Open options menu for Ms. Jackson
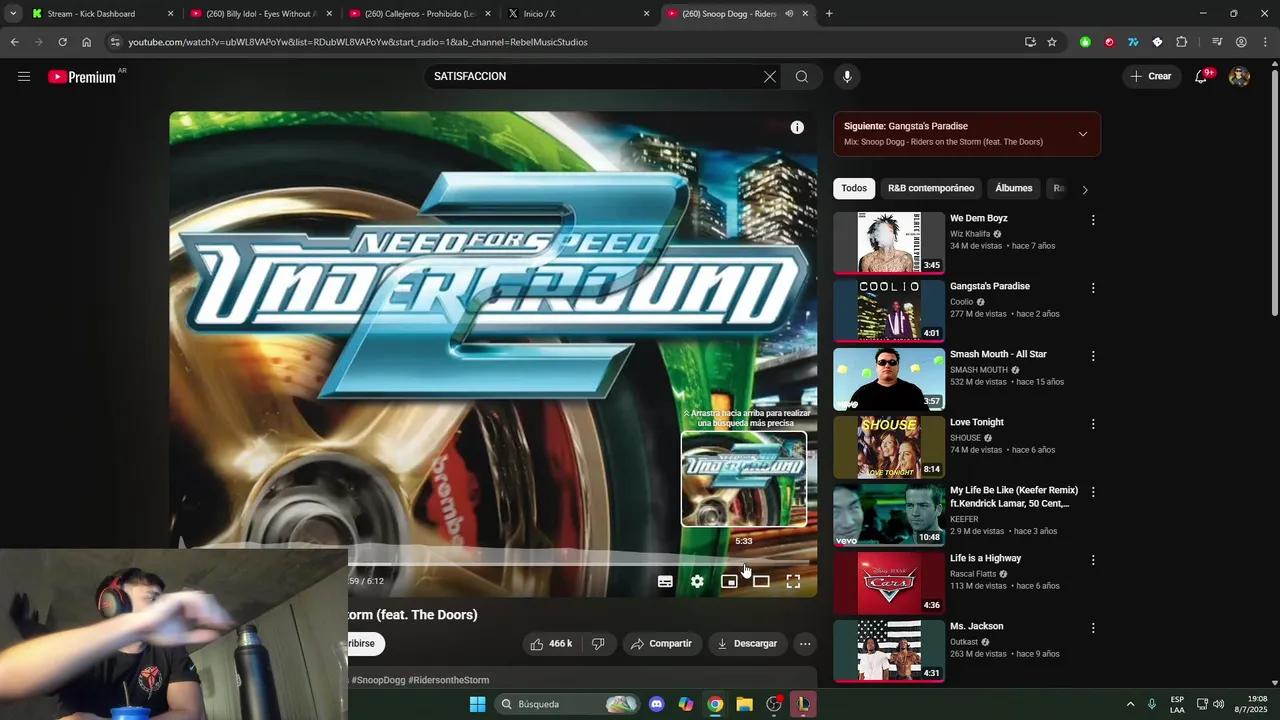The height and width of the screenshot is (720, 1280). [1092, 628]
